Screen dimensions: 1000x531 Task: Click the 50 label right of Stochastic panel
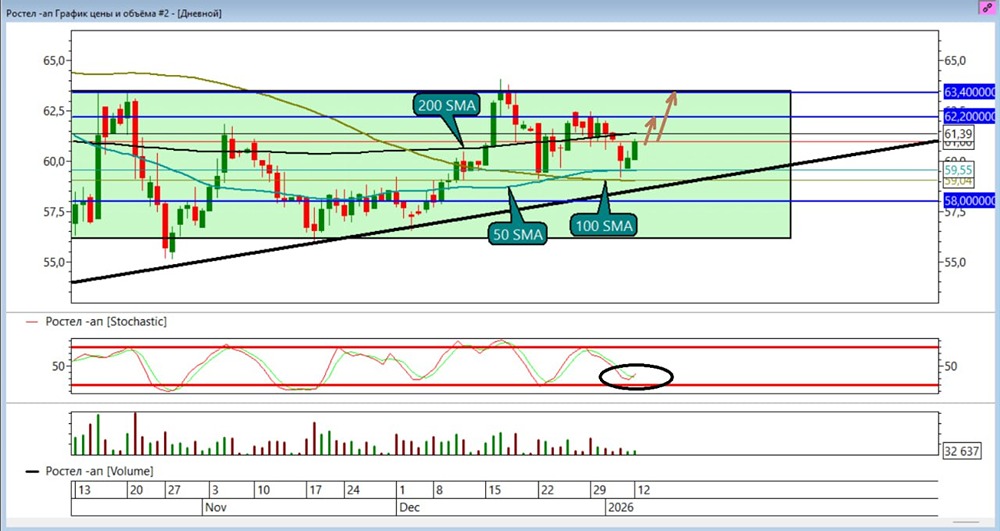[951, 366]
